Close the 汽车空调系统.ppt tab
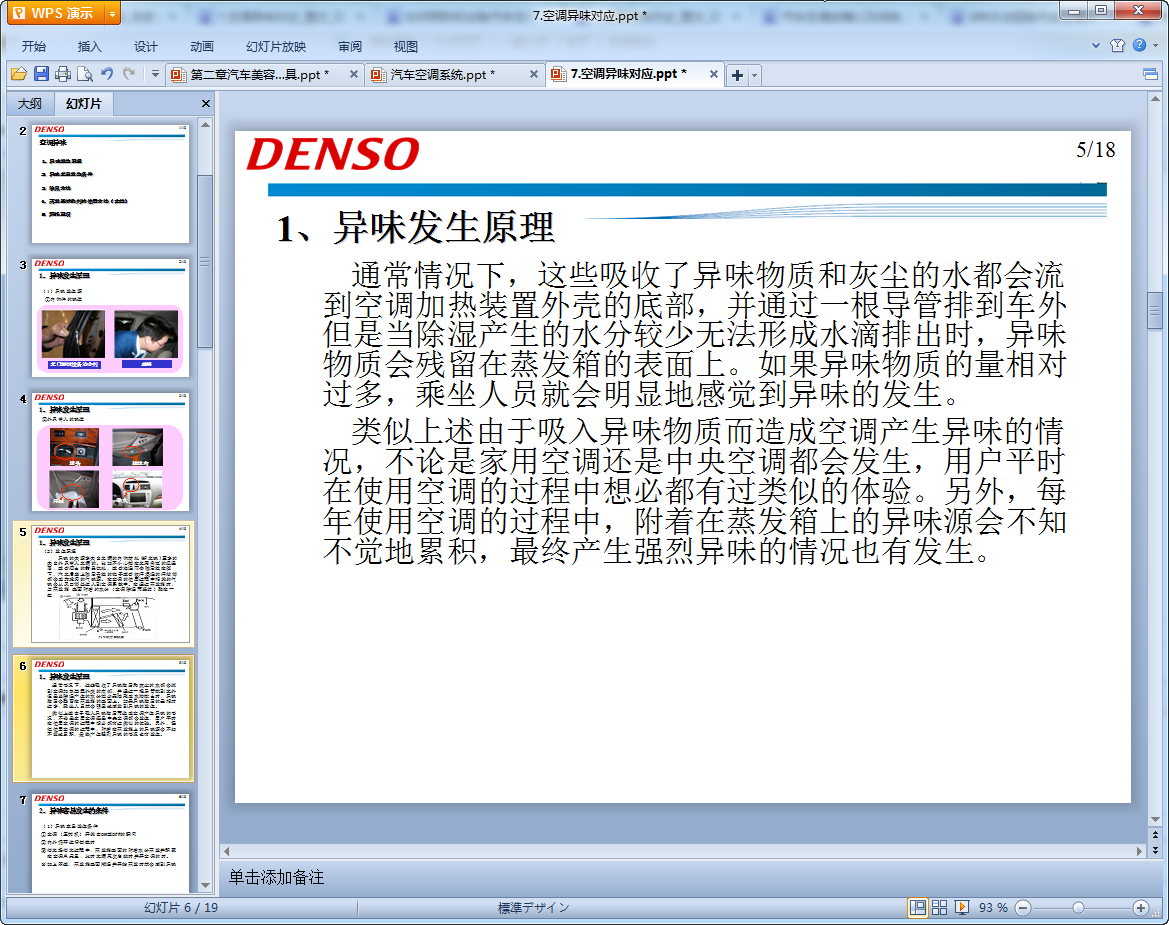The height and width of the screenshot is (925, 1169). 534,74
